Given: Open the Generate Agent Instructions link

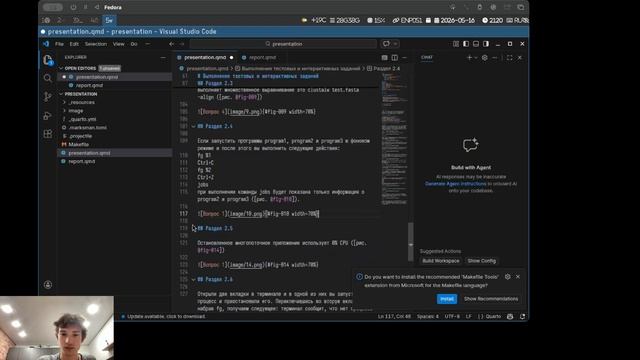Looking at the screenshot, I should pyautogui.click(x=456, y=184).
